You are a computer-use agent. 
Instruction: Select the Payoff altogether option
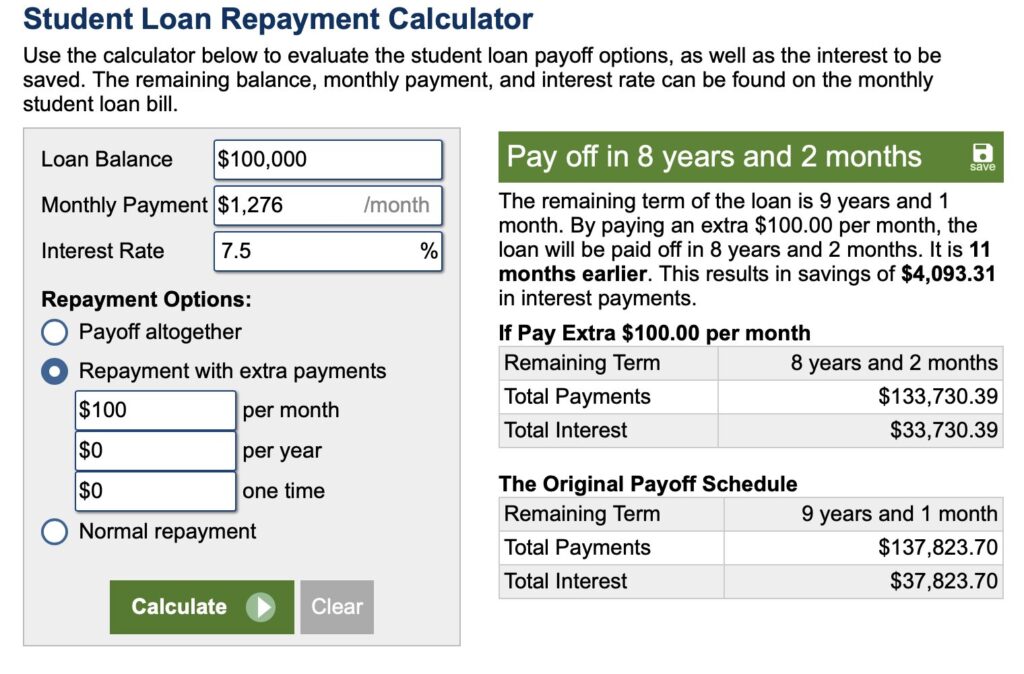coord(54,332)
